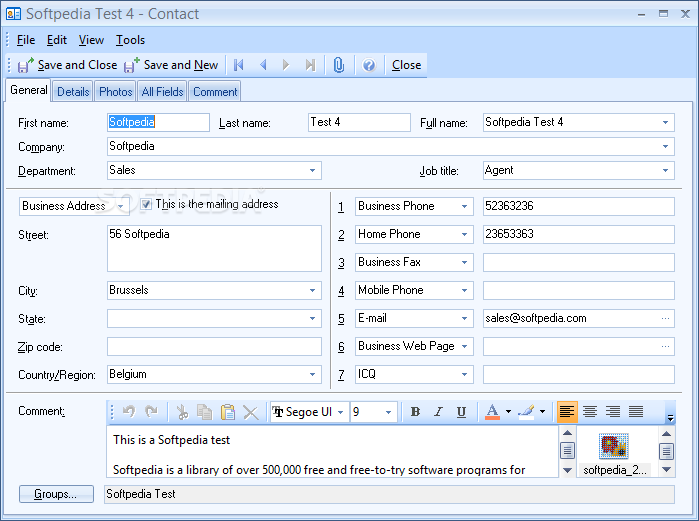699x521 pixels.
Task: Select the softpedia_2 attachment thumbnail
Action: (x=613, y=446)
